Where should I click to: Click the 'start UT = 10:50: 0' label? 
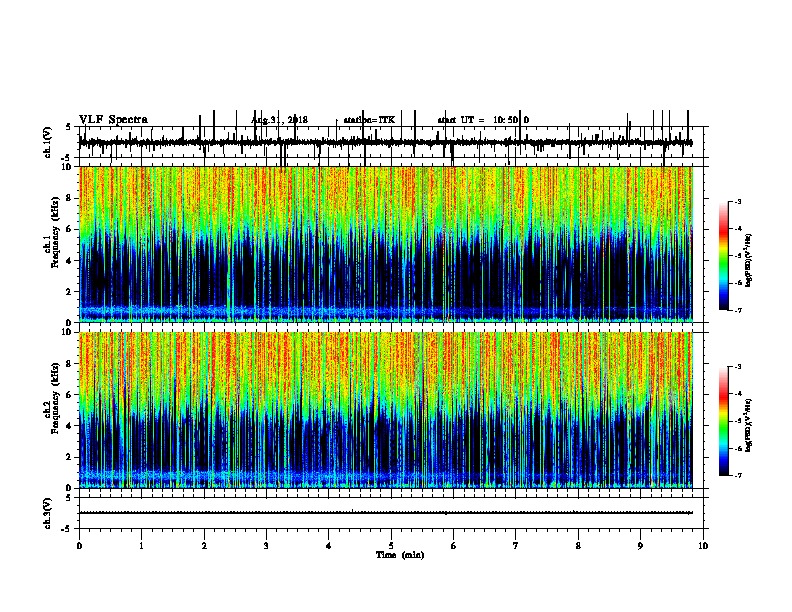click(483, 120)
